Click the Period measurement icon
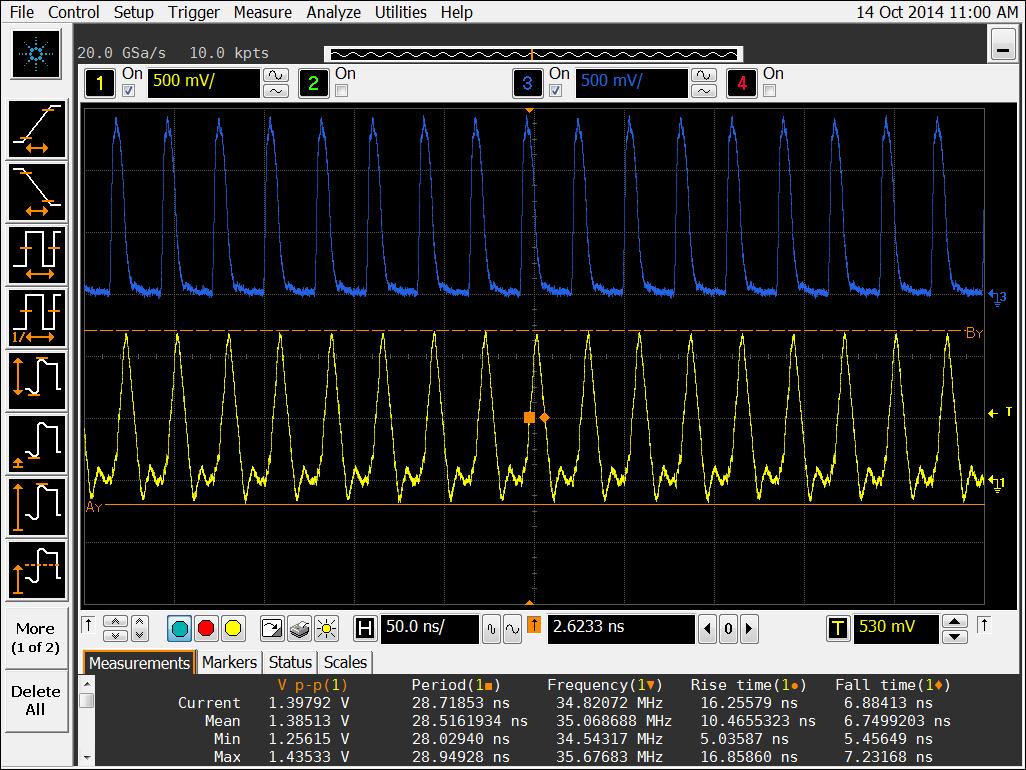 37,255
